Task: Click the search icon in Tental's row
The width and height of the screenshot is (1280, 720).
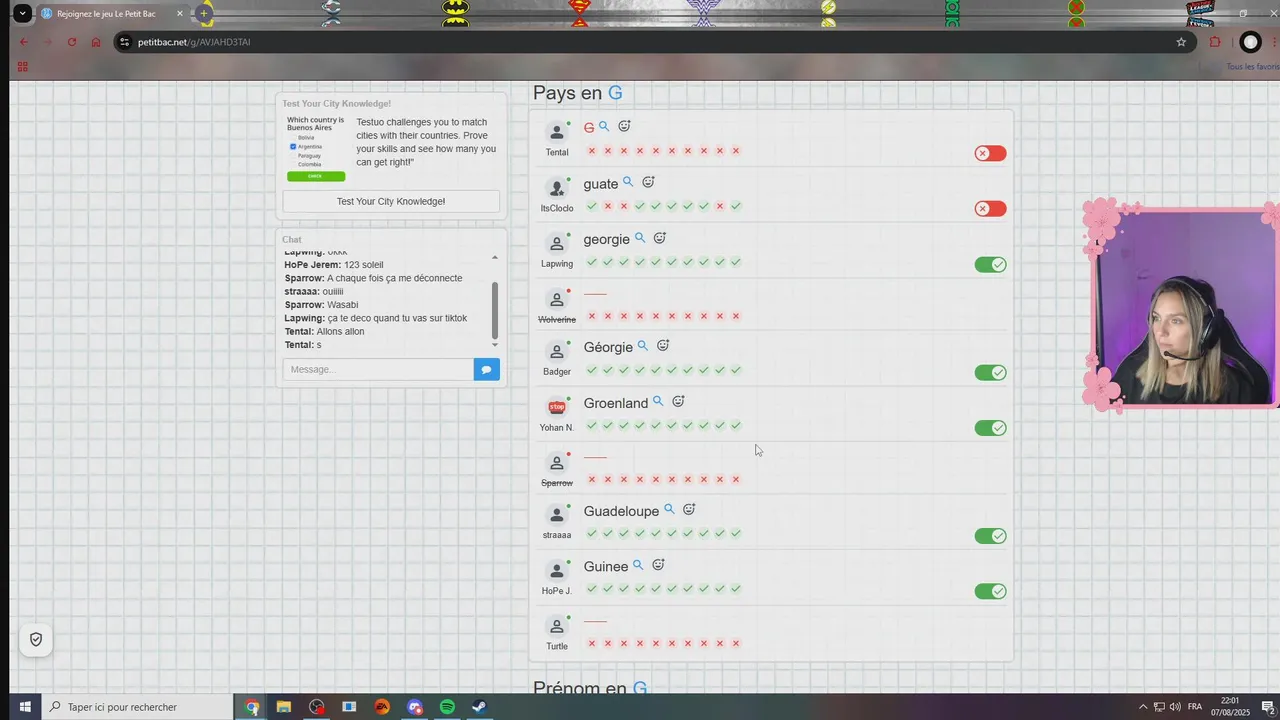Action: click(x=604, y=127)
